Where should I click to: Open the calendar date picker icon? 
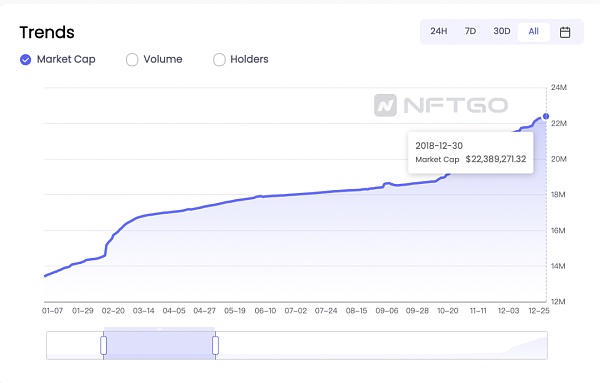(565, 32)
